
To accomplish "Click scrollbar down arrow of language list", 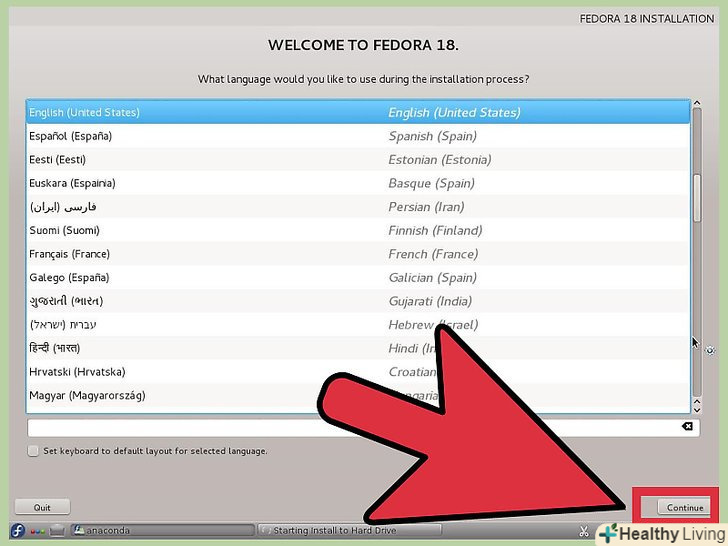I will click(x=696, y=410).
